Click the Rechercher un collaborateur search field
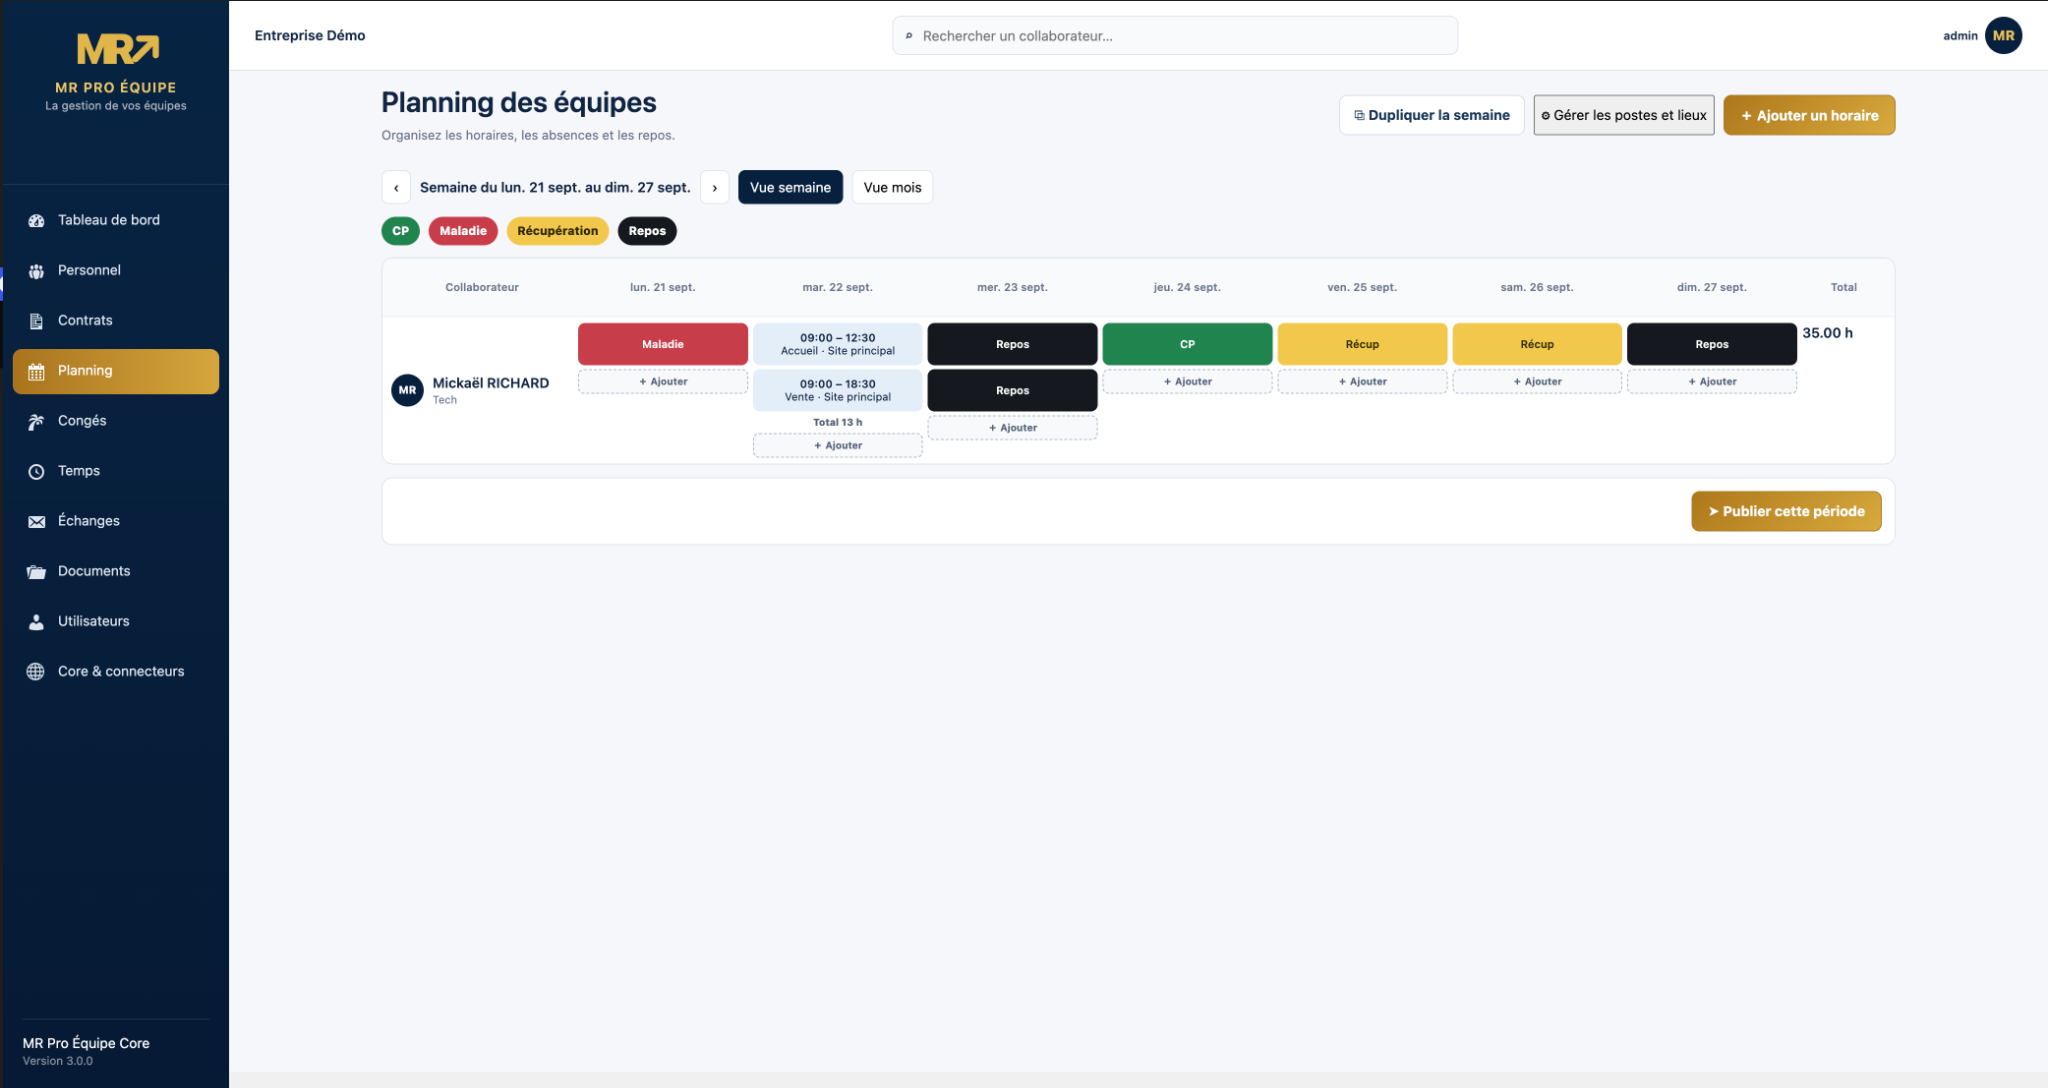Viewport: 2048px width, 1088px height. click(x=1175, y=36)
